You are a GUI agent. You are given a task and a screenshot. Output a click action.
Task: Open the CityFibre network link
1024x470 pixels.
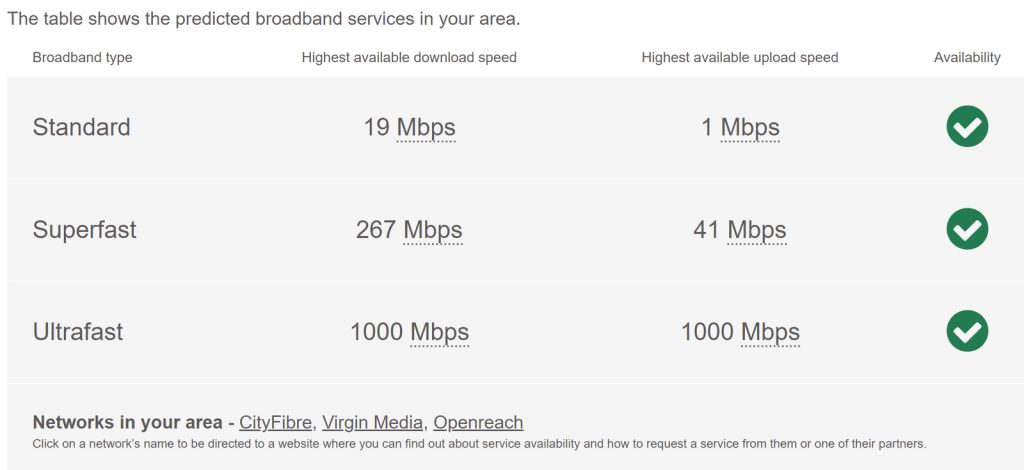[x=276, y=422]
